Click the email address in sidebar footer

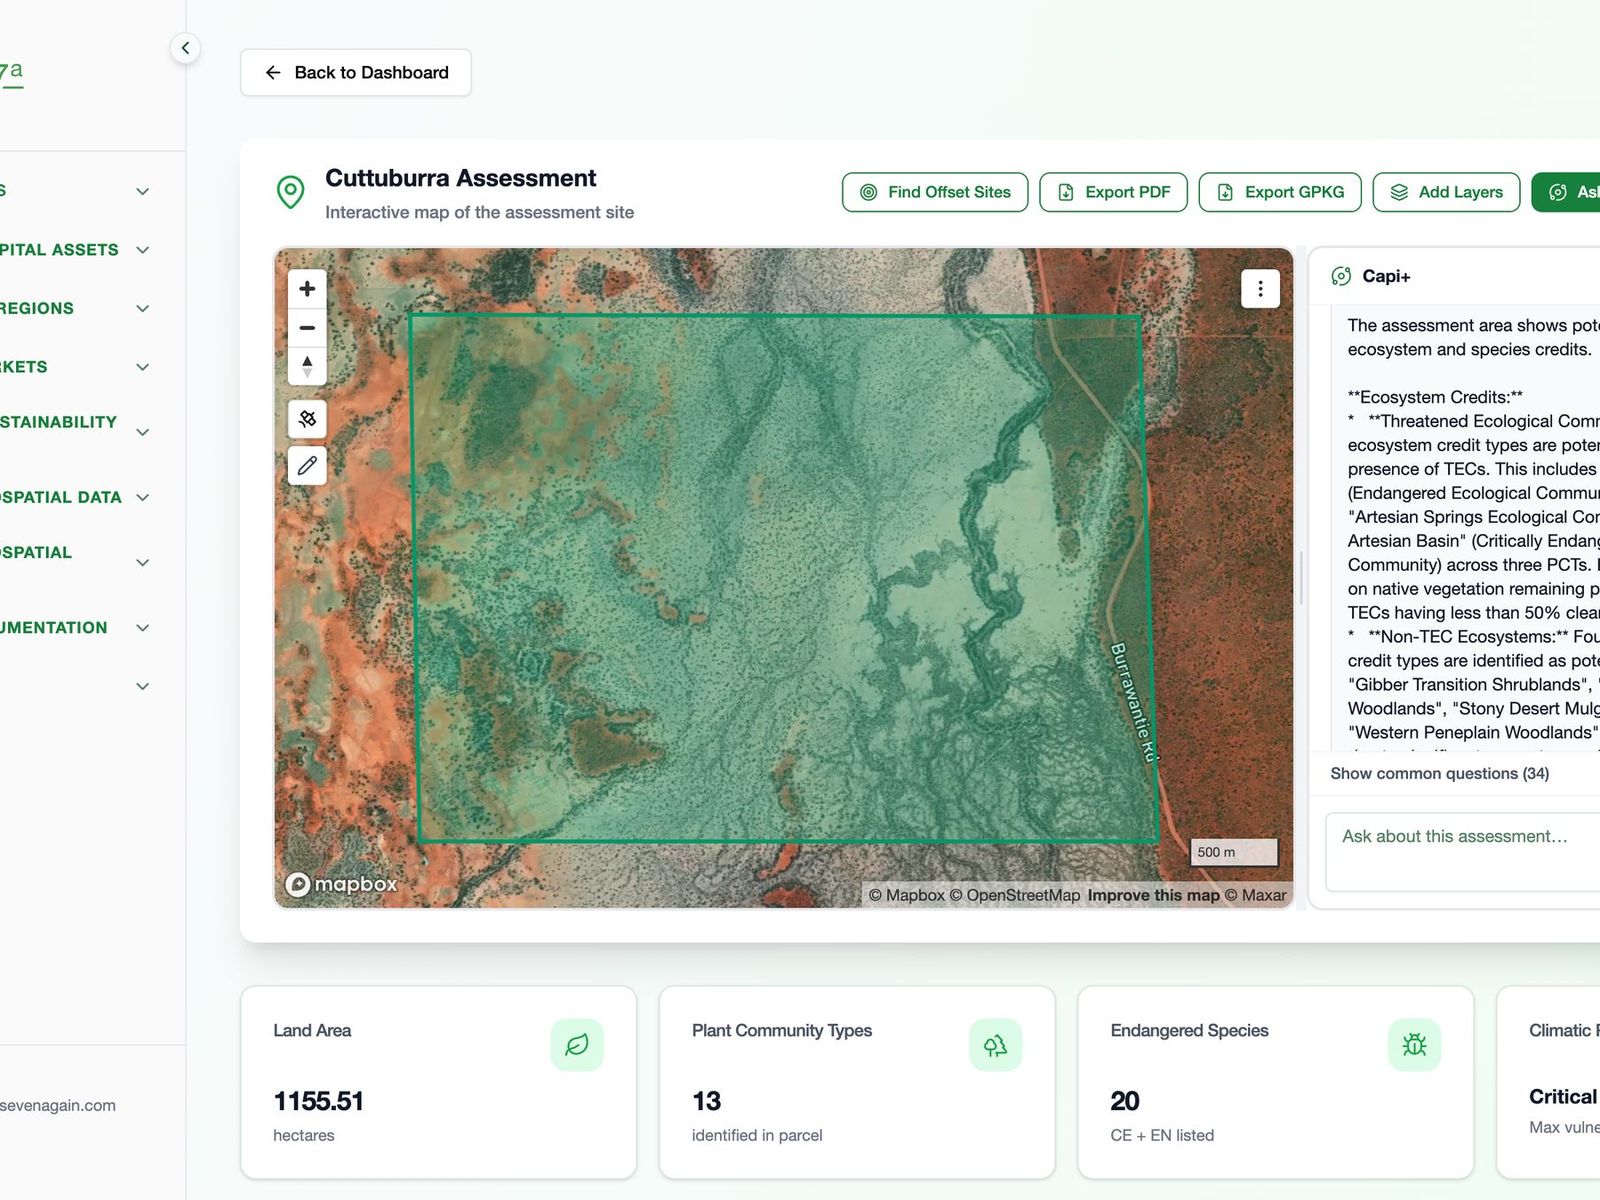(58, 1105)
